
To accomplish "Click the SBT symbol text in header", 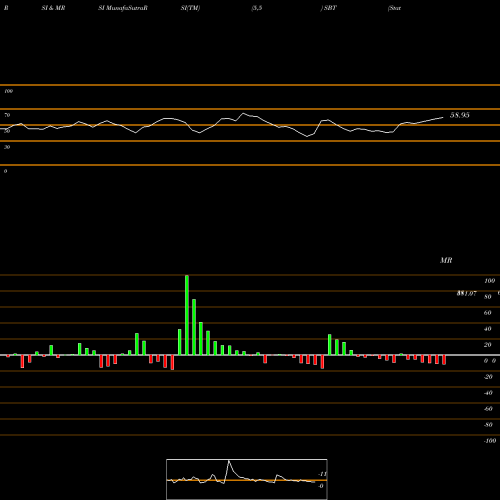I will (330, 8).
